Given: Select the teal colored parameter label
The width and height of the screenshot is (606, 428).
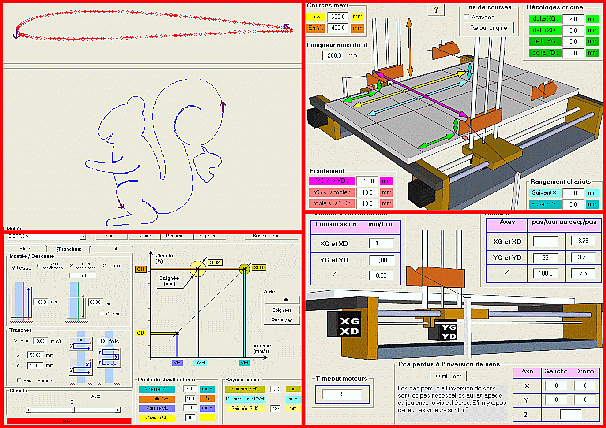Looking at the screenshot, I should (157, 389).
